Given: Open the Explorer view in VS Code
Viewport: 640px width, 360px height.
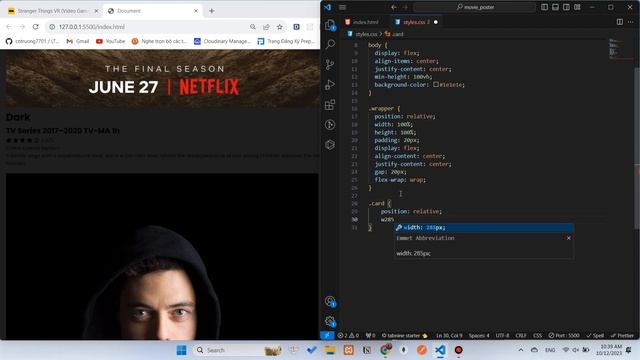Looking at the screenshot, I should (x=330, y=25).
